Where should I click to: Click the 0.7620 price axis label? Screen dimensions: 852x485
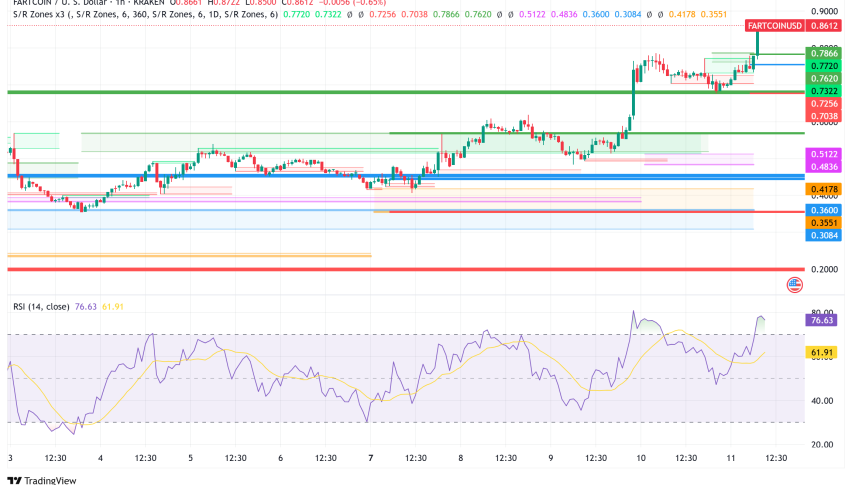coord(824,78)
